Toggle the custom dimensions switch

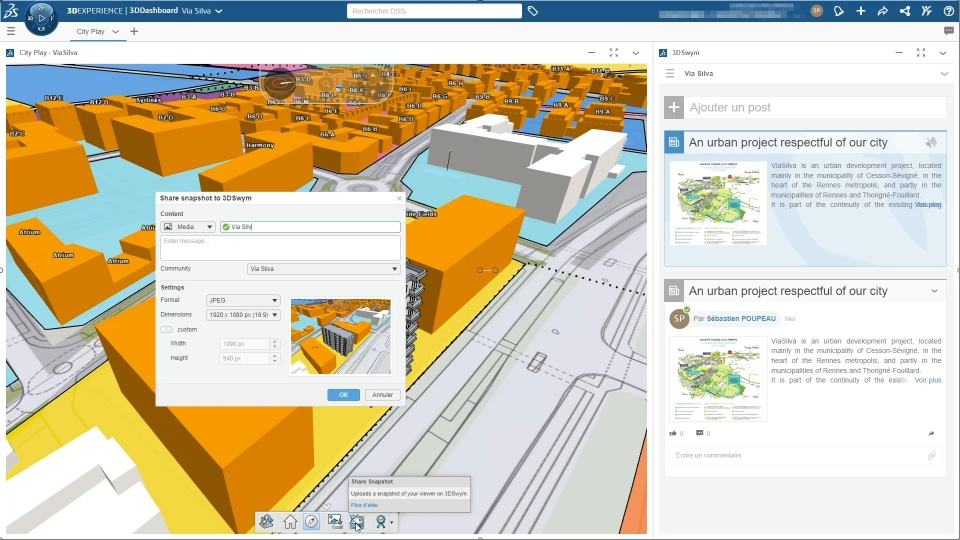pos(167,329)
